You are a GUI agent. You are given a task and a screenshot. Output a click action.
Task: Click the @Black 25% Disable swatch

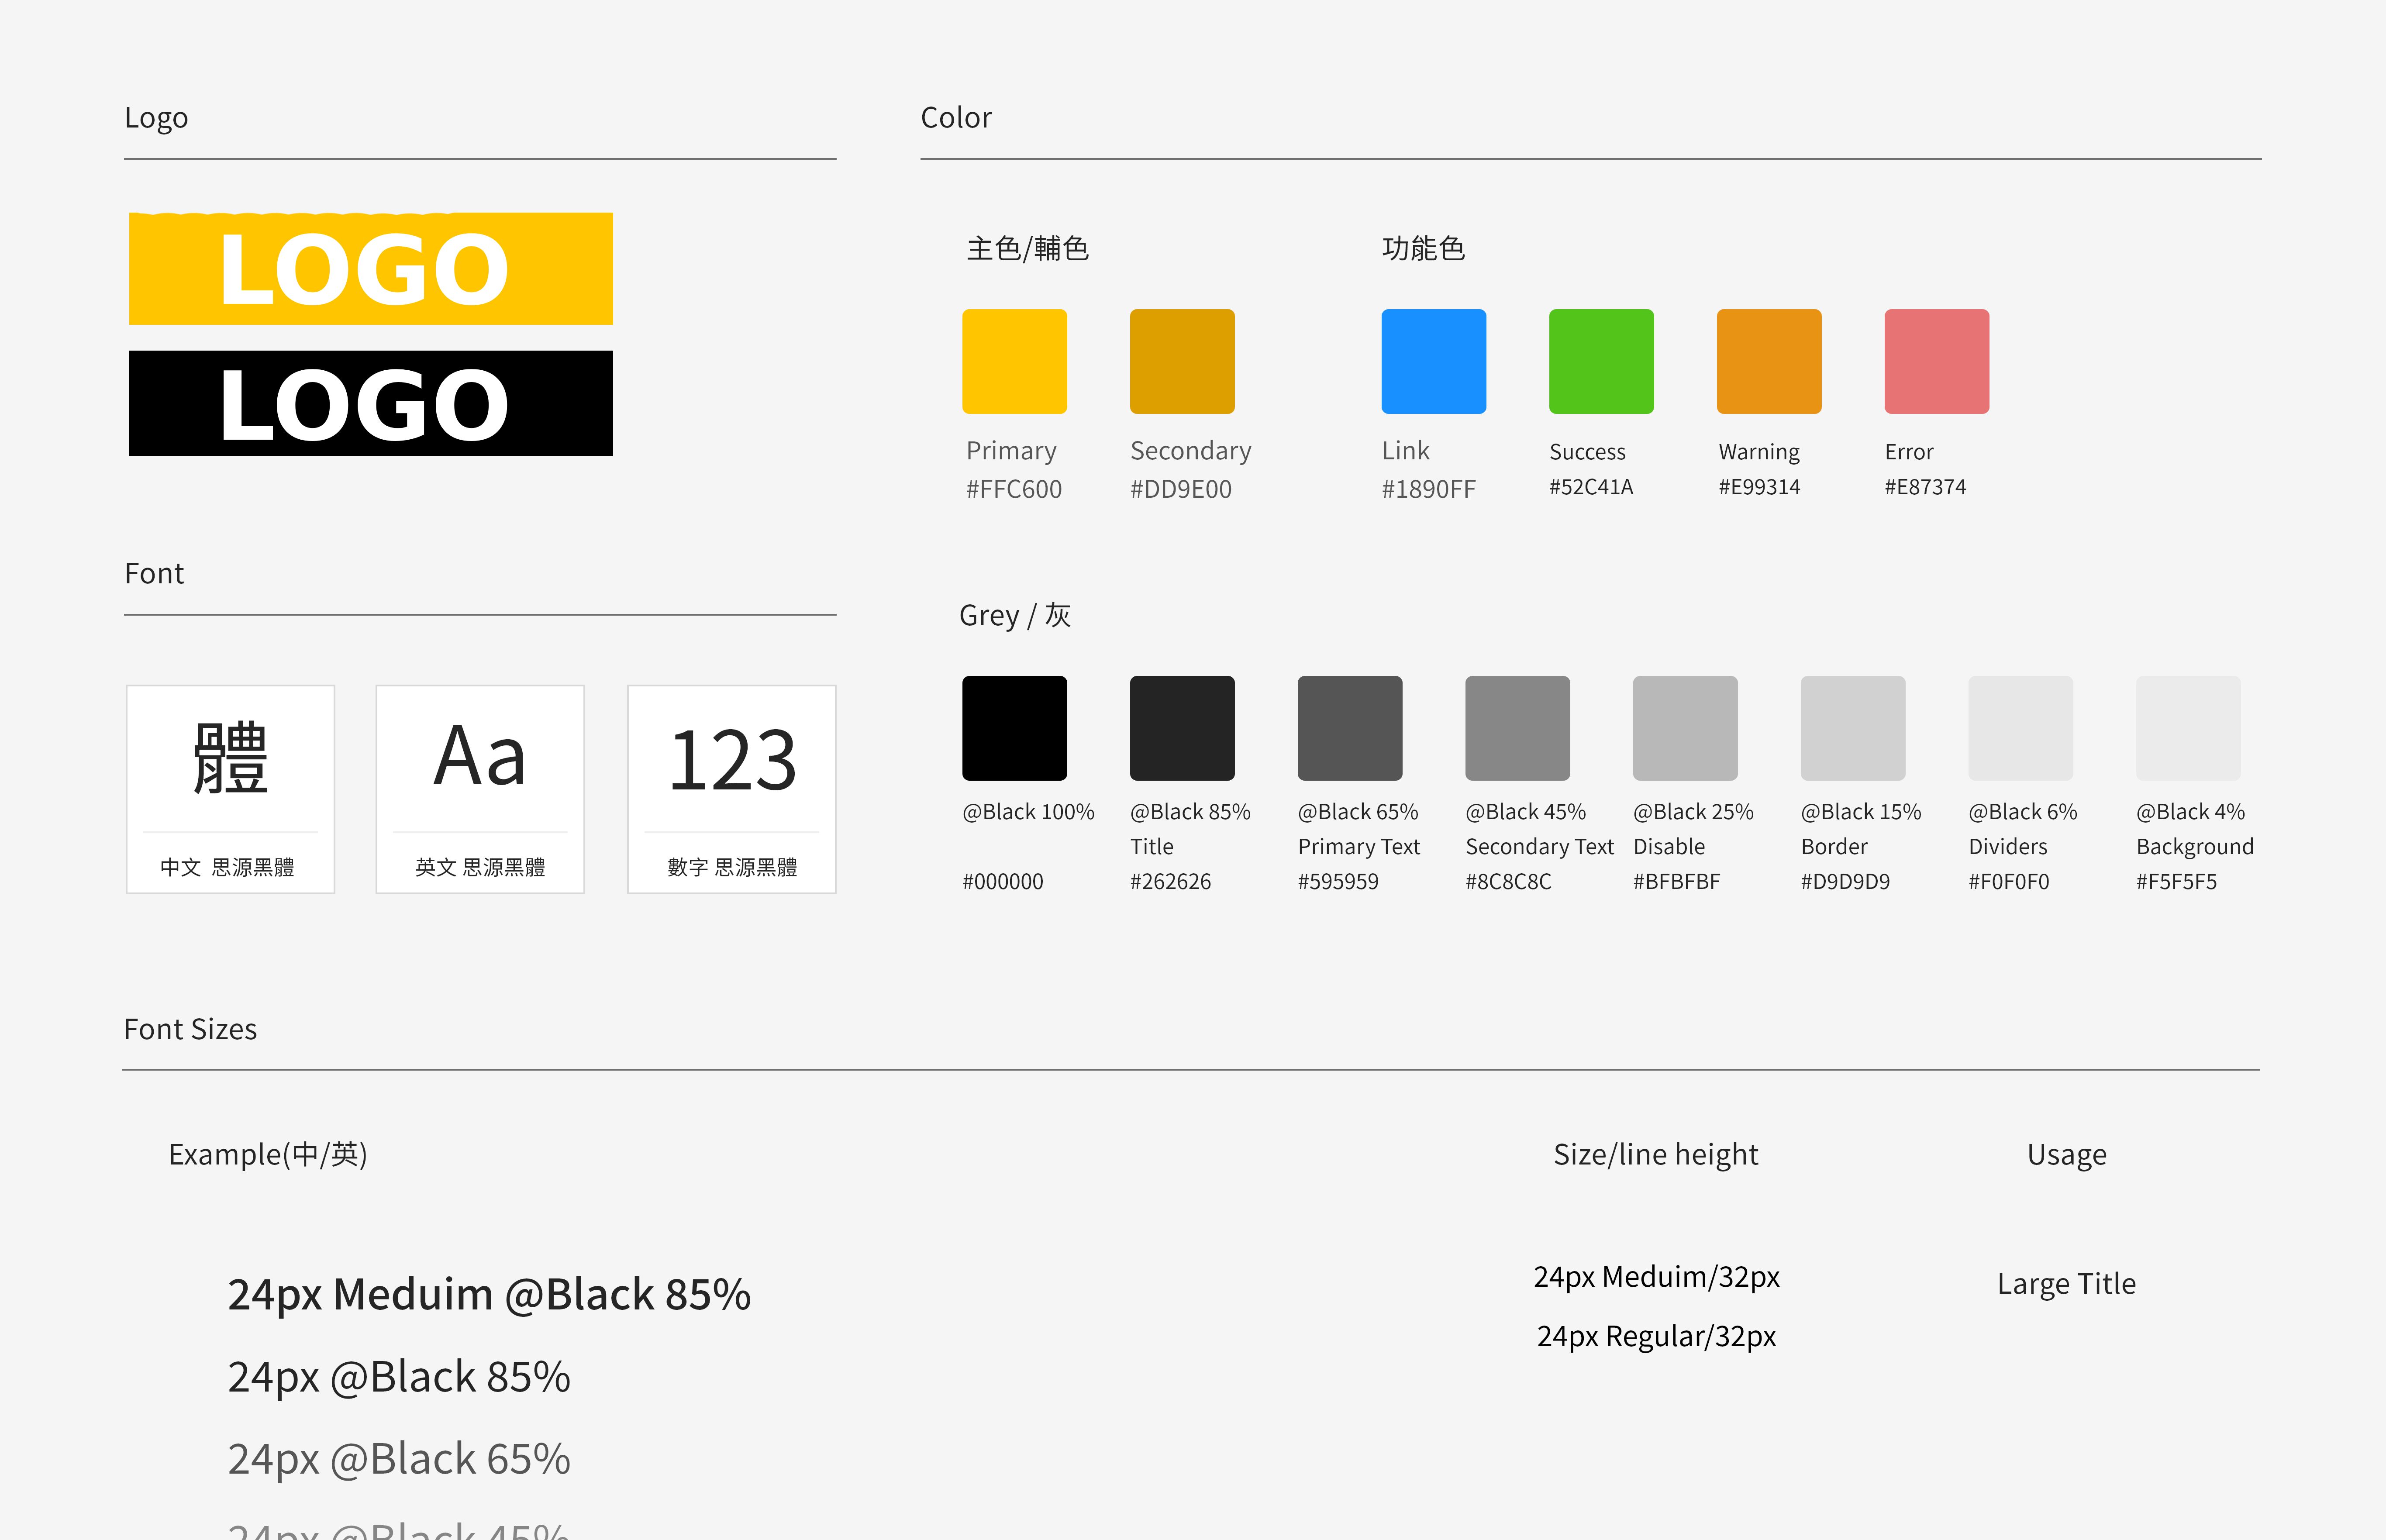[x=1685, y=728]
